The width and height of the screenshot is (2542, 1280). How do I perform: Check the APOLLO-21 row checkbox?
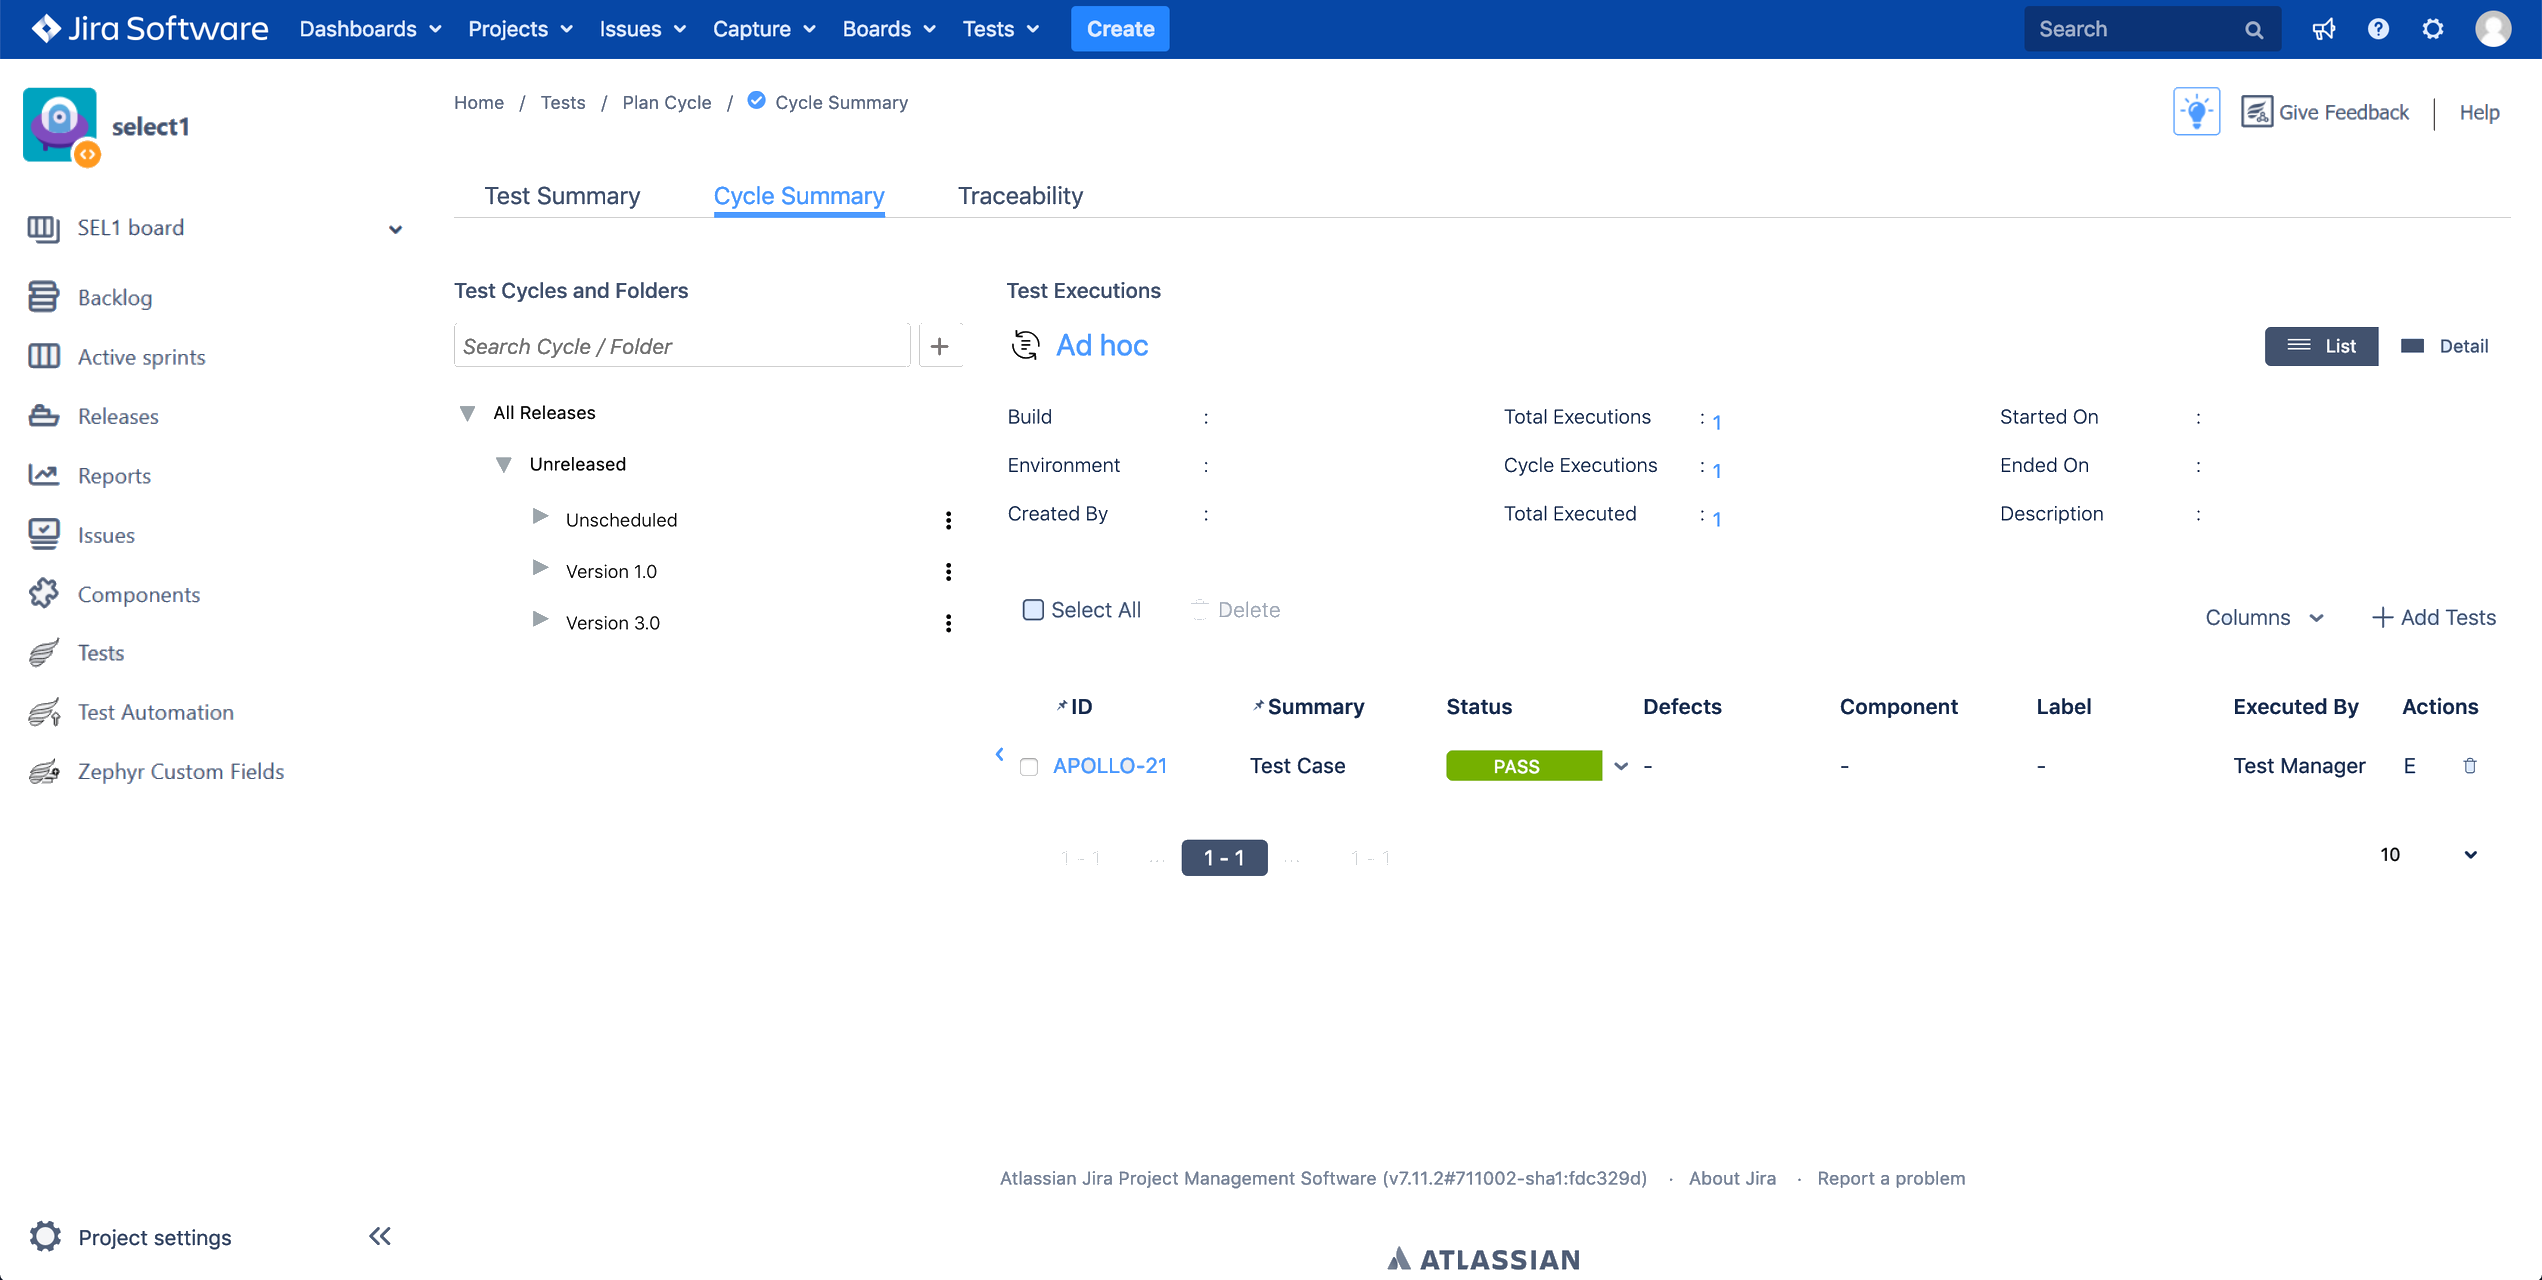click(1029, 766)
